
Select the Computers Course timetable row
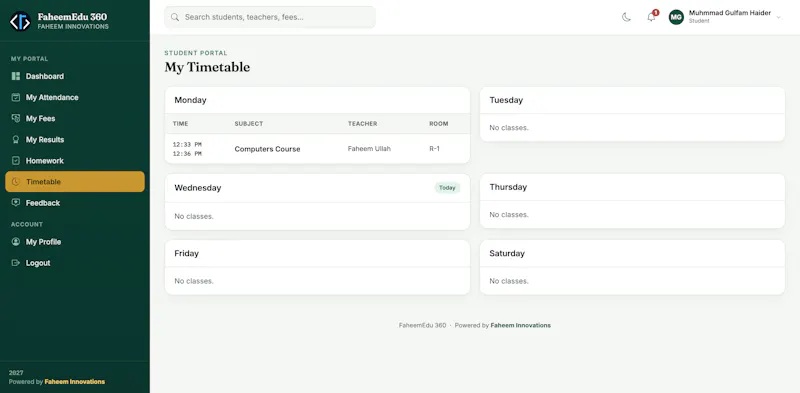(x=317, y=149)
